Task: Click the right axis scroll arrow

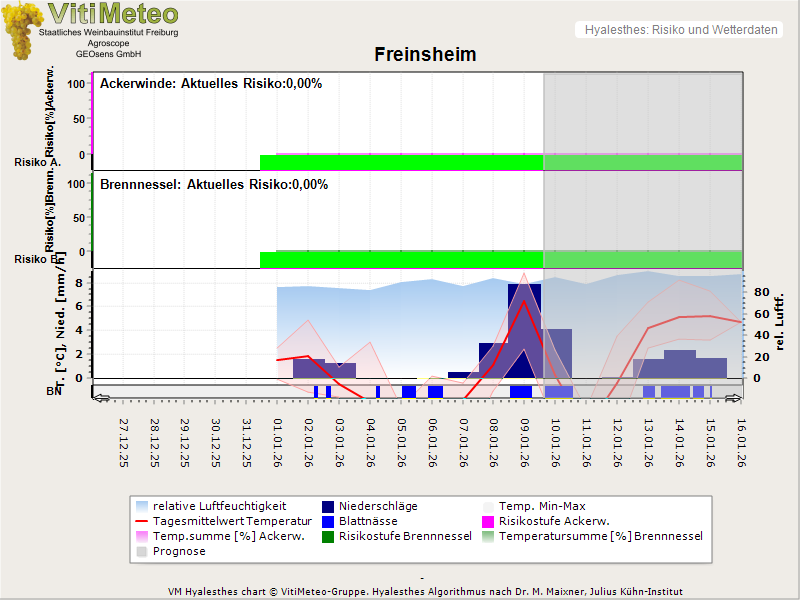Action: pyautogui.click(x=735, y=398)
